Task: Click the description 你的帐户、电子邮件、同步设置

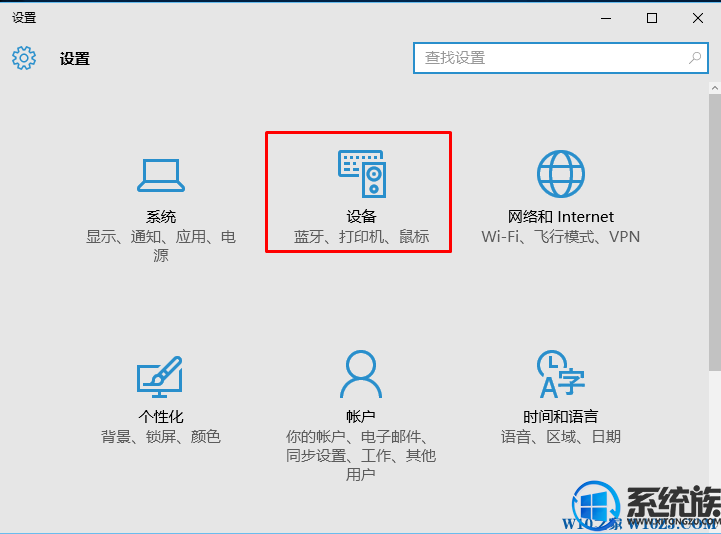Action: point(361,455)
